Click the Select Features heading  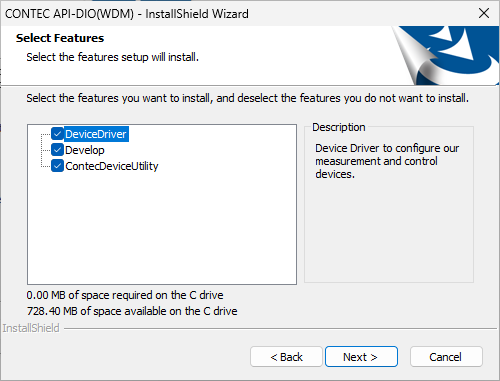(x=60, y=38)
